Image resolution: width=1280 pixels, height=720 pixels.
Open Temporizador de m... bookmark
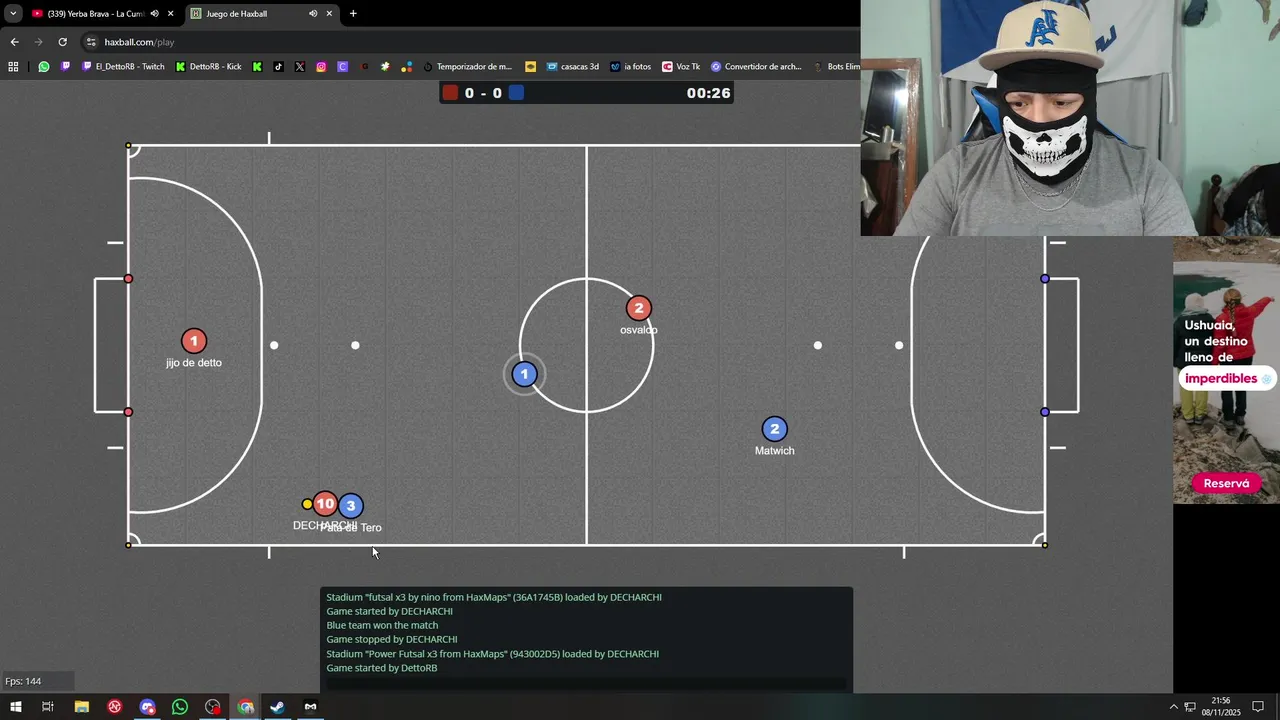(467, 67)
